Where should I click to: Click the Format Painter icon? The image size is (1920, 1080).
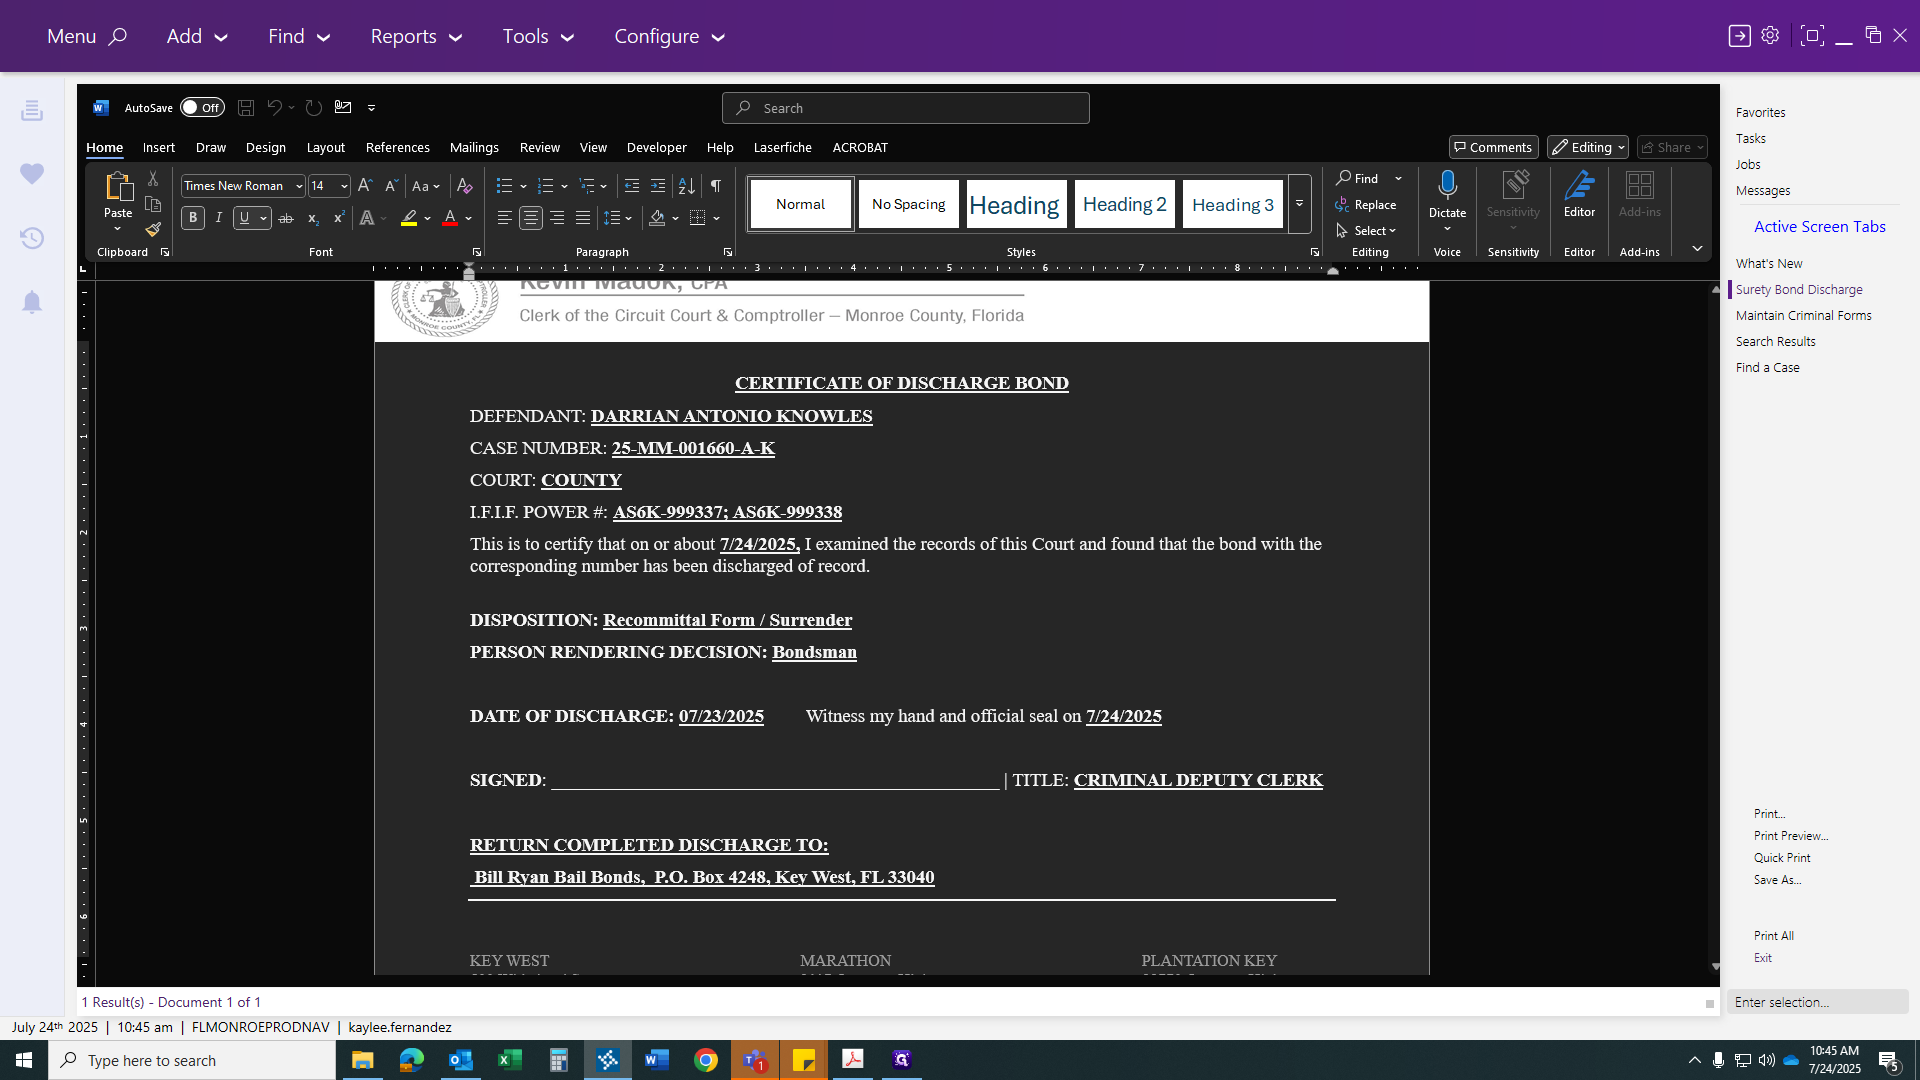pyautogui.click(x=153, y=229)
